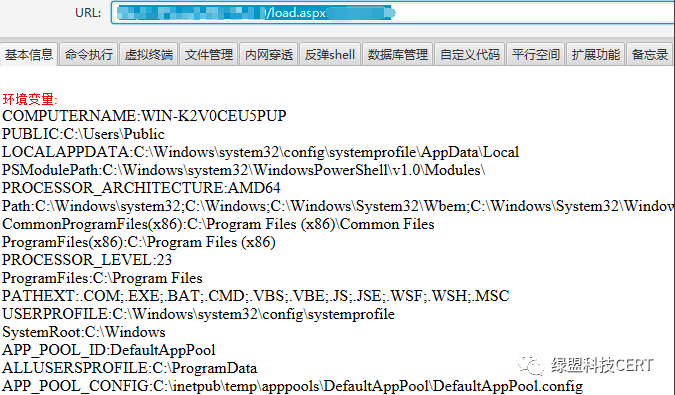675x395 pixels.
Task: Select the PROCESSOR_LEVEL:23 line
Action: 87,260
